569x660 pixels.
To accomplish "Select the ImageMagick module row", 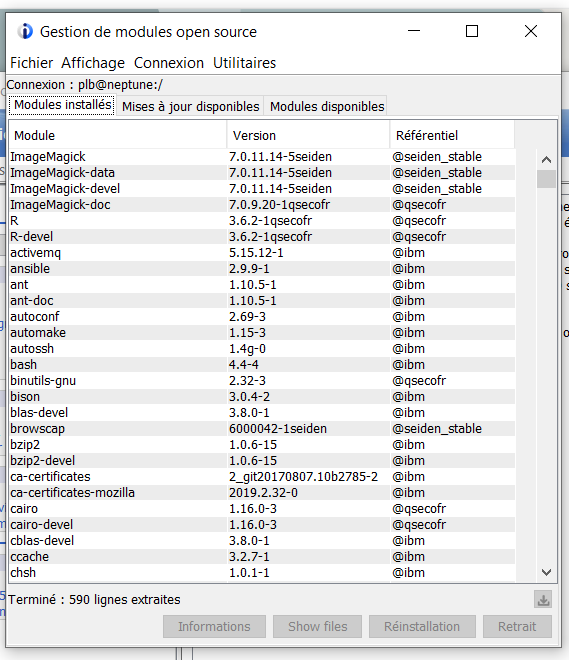I will tap(262, 157).
